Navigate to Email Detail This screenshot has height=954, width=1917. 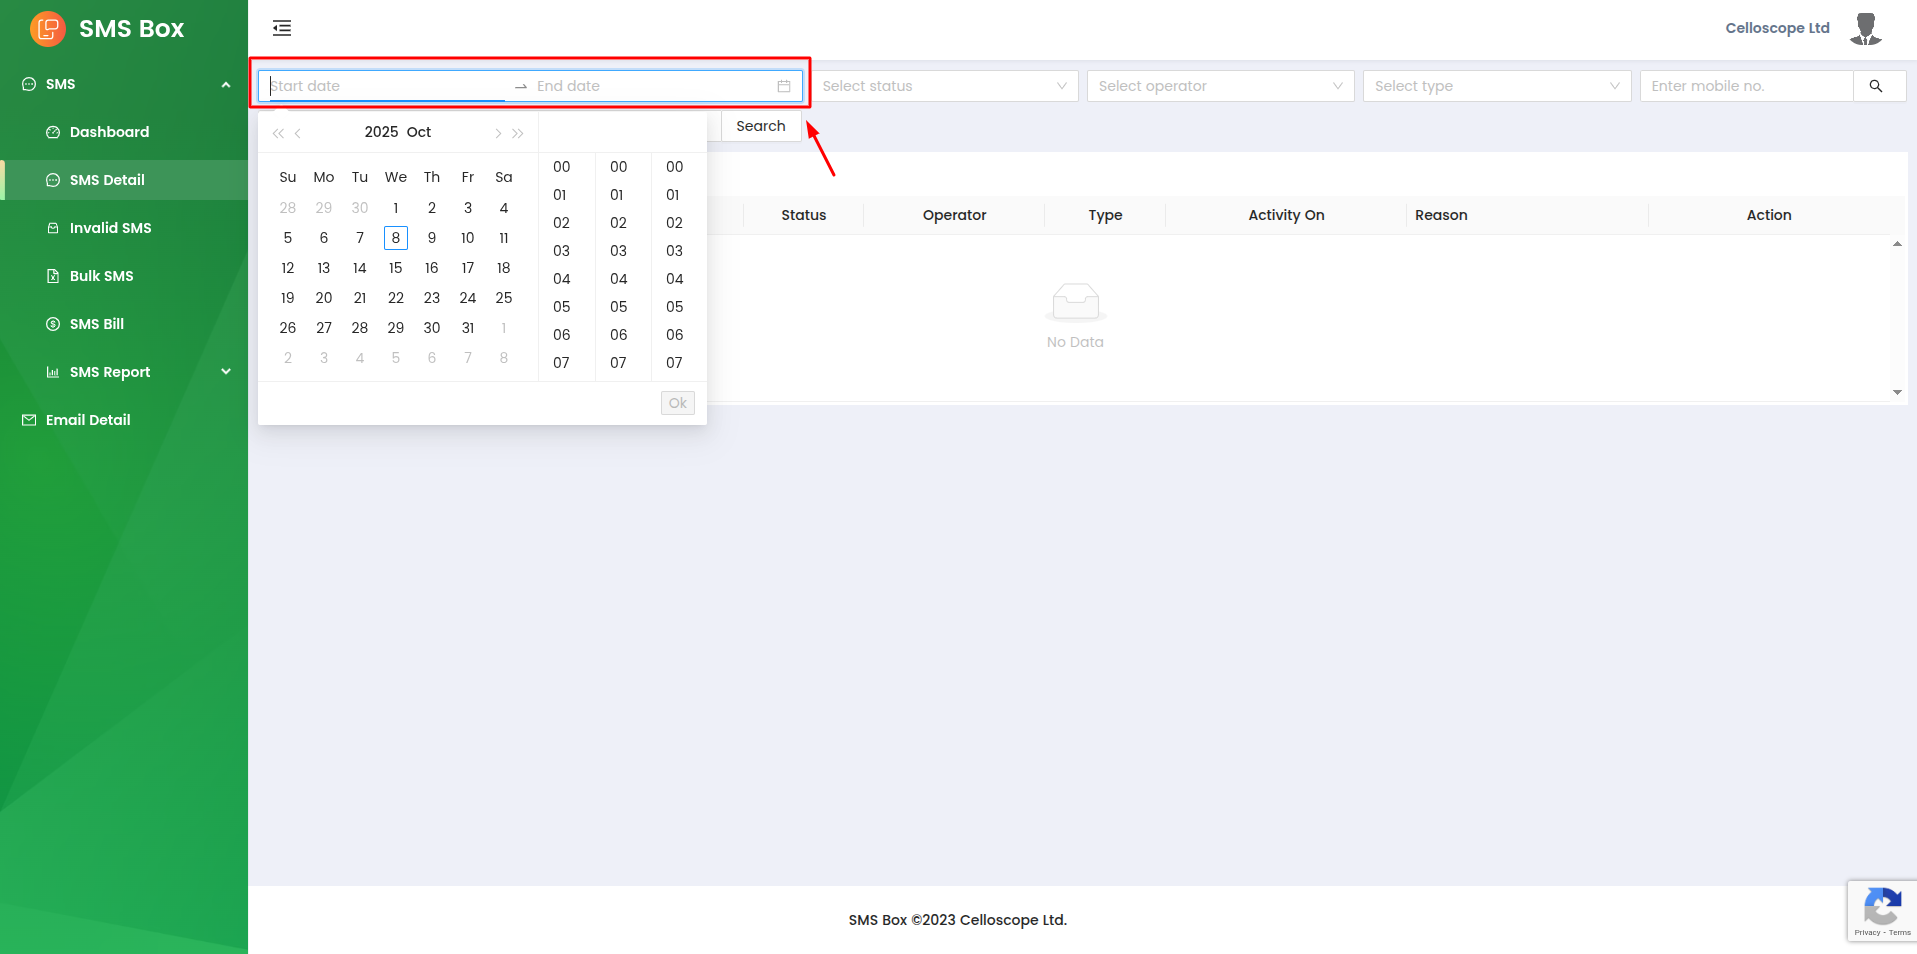[x=88, y=420]
